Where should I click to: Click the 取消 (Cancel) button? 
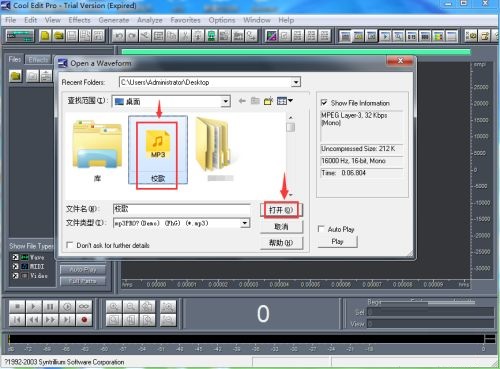click(x=281, y=227)
